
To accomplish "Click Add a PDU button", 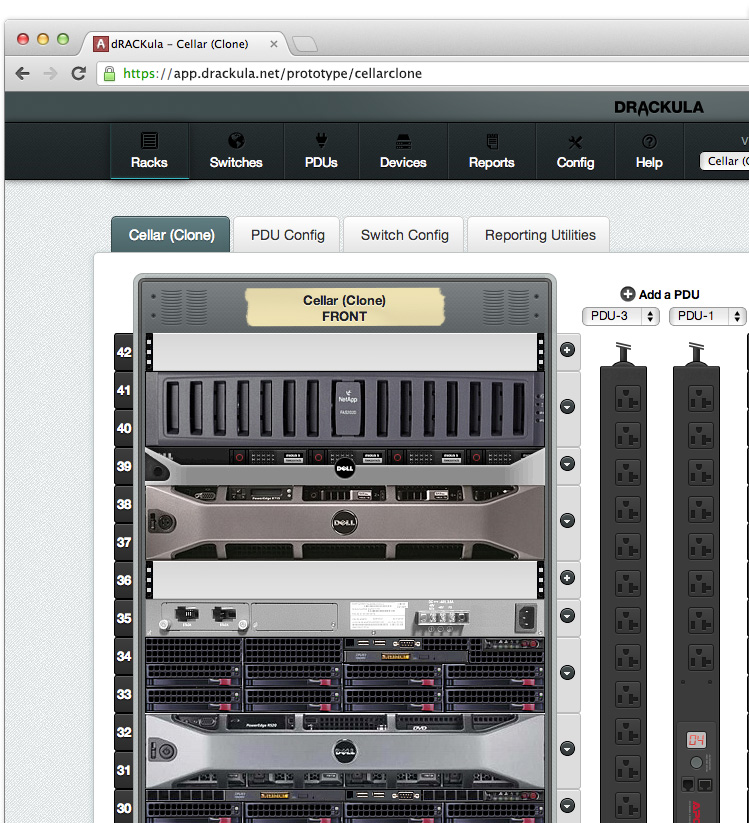I will tap(660, 294).
